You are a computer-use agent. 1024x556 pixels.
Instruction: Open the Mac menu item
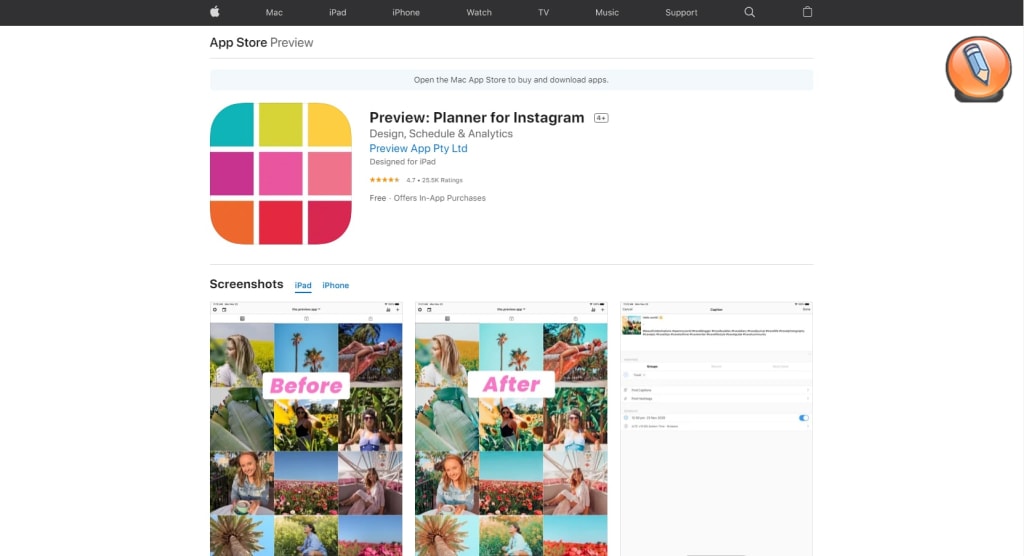pyautogui.click(x=274, y=12)
